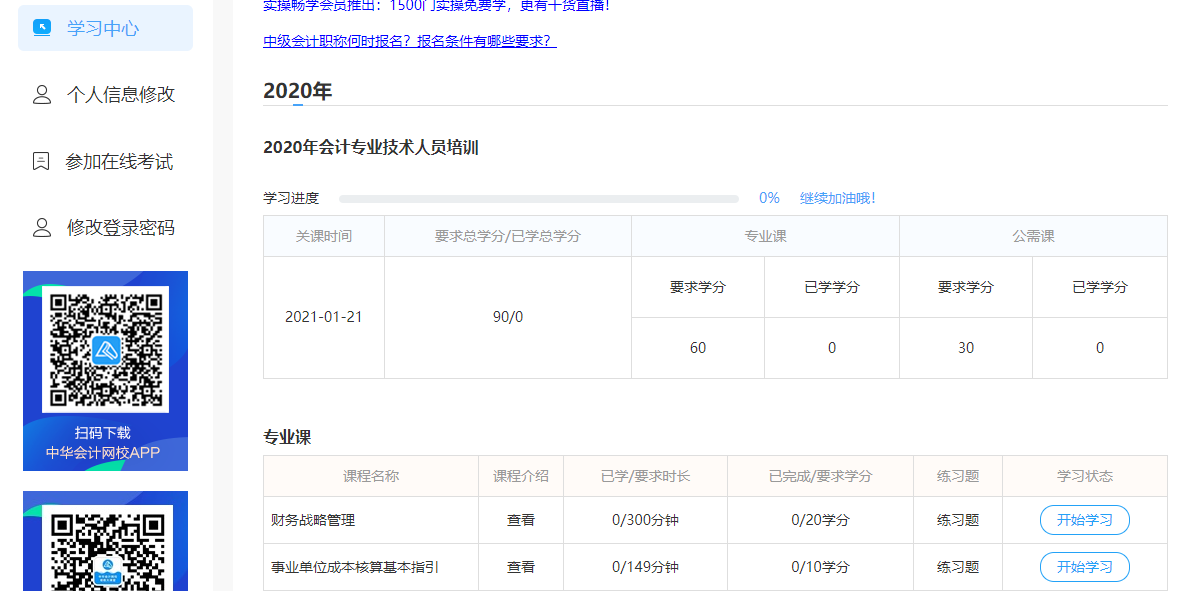Click the second QR code banner below
Image resolution: width=1180 pixels, height=591 pixels.
105,541
